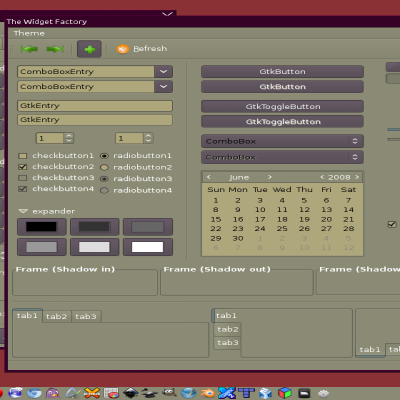Toggle checkbutton1 checkbox

click(x=23, y=156)
